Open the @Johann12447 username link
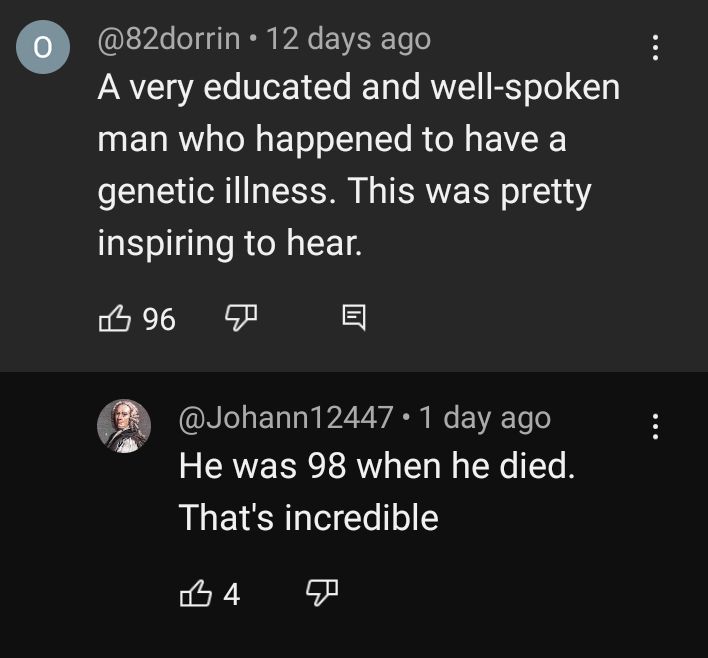This screenshot has height=658, width=708. [x=285, y=418]
